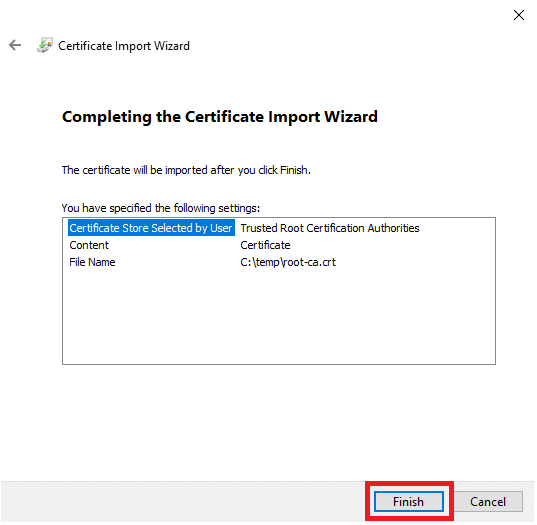537x525 pixels.
Task: Click the Certificate Import Wizard icon
Action: tap(45, 45)
